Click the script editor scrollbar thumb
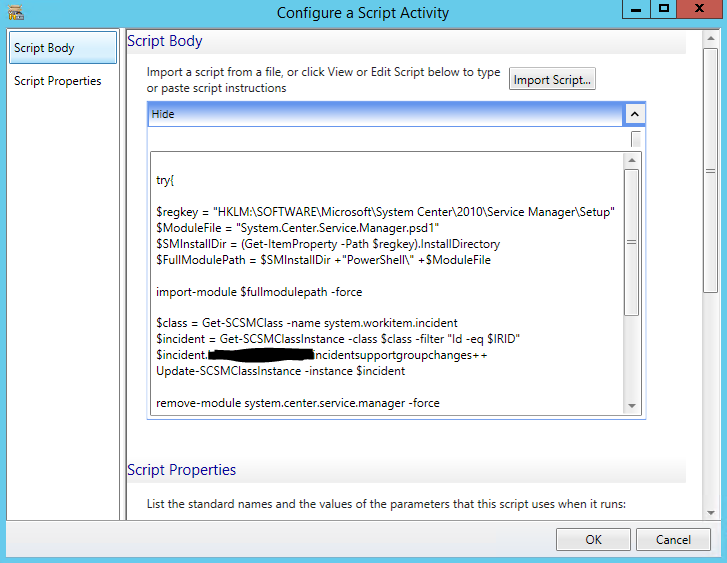Viewport: 727px width, 563px height. click(x=631, y=242)
